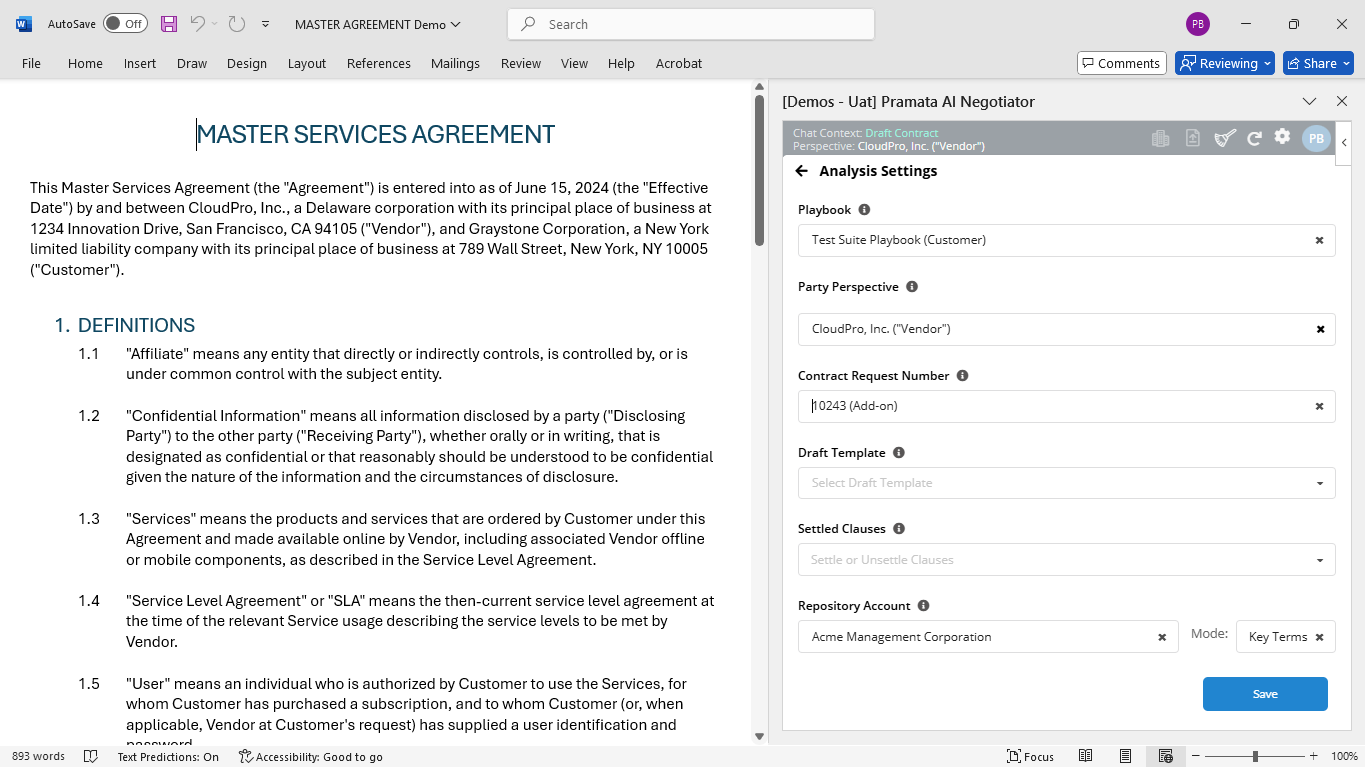Click the broom clear icon in Pramata header

1225,139
